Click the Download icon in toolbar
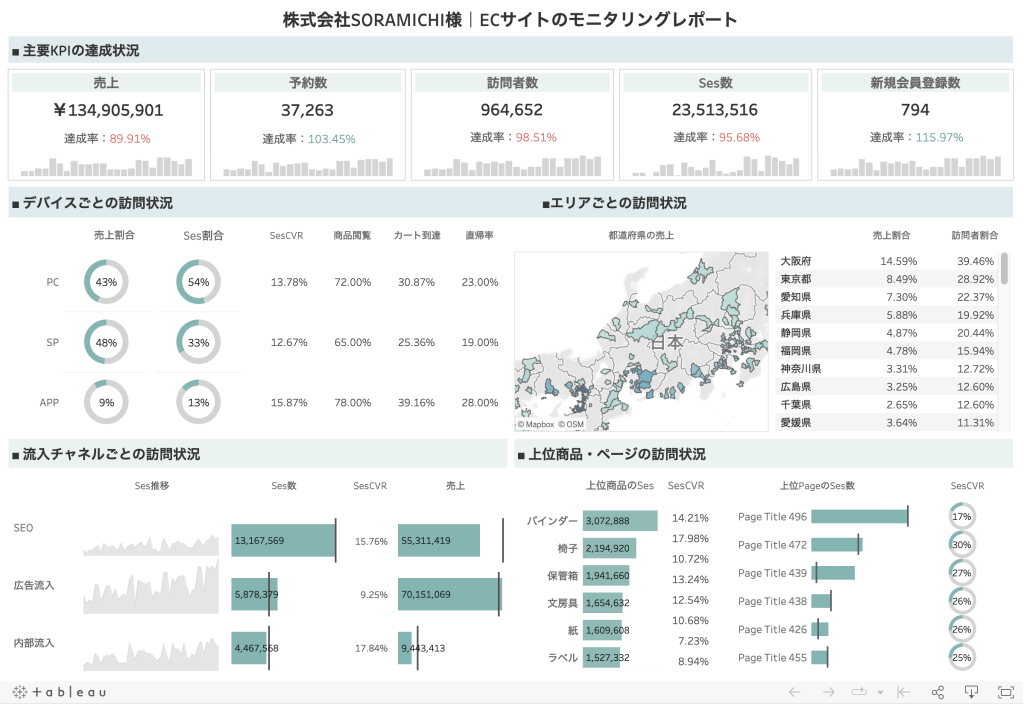Screen dimensions: 1024x704 tap(971, 692)
